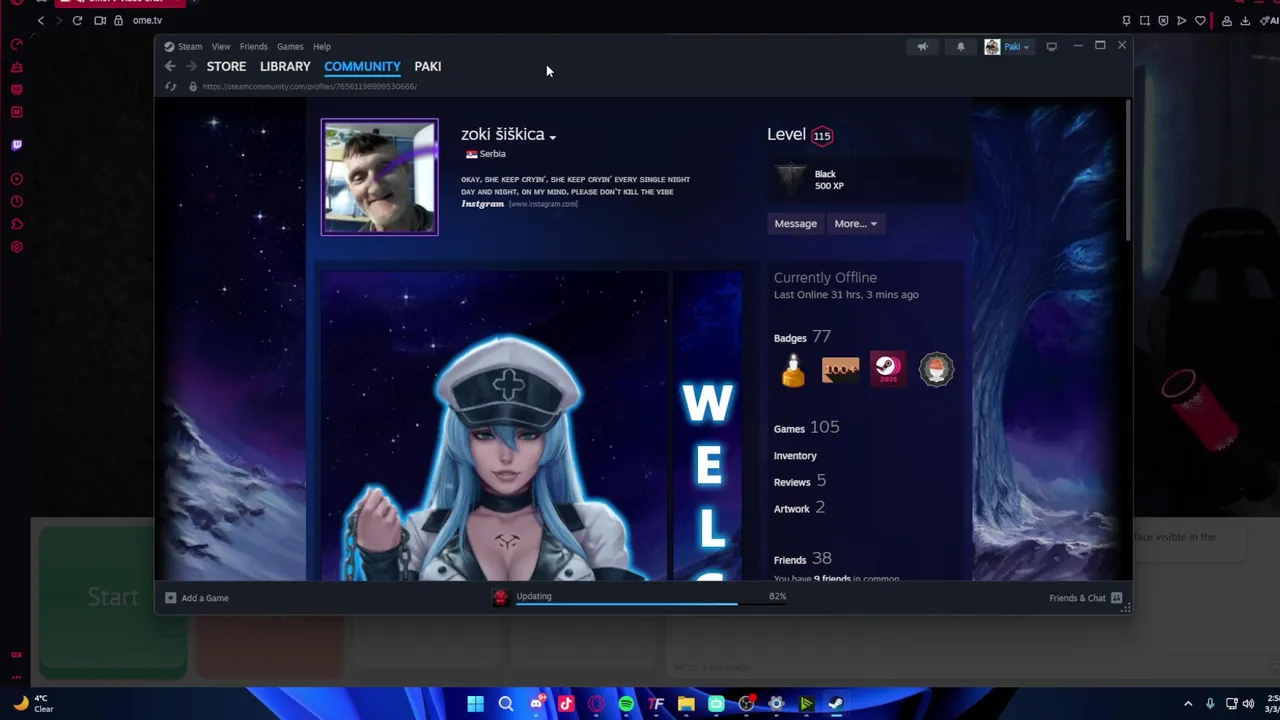Switch to the COMMUNITY tab
The width and height of the screenshot is (1280, 720).
click(x=362, y=66)
